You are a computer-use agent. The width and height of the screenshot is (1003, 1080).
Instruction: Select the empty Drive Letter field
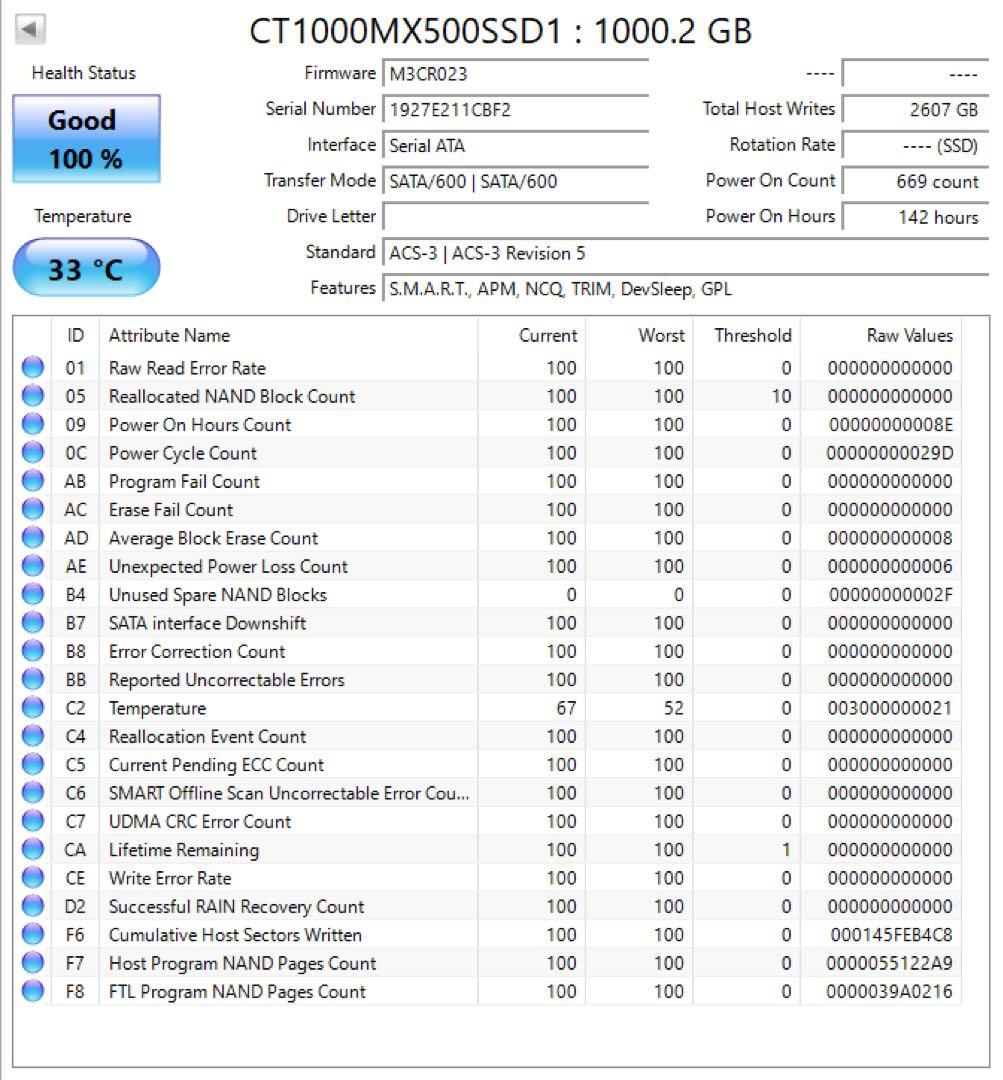[515, 217]
